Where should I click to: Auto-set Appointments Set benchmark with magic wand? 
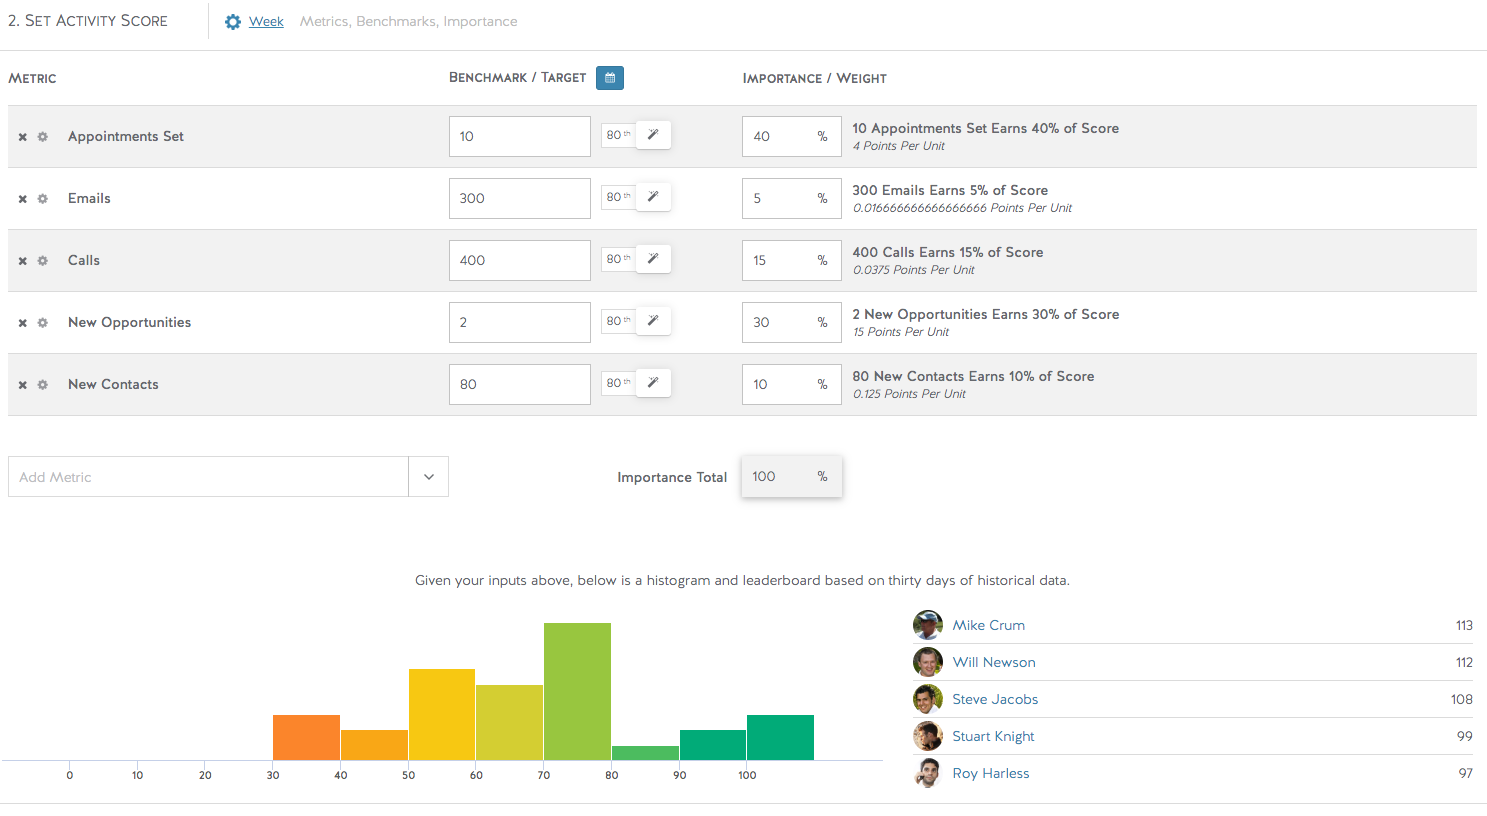pos(653,135)
